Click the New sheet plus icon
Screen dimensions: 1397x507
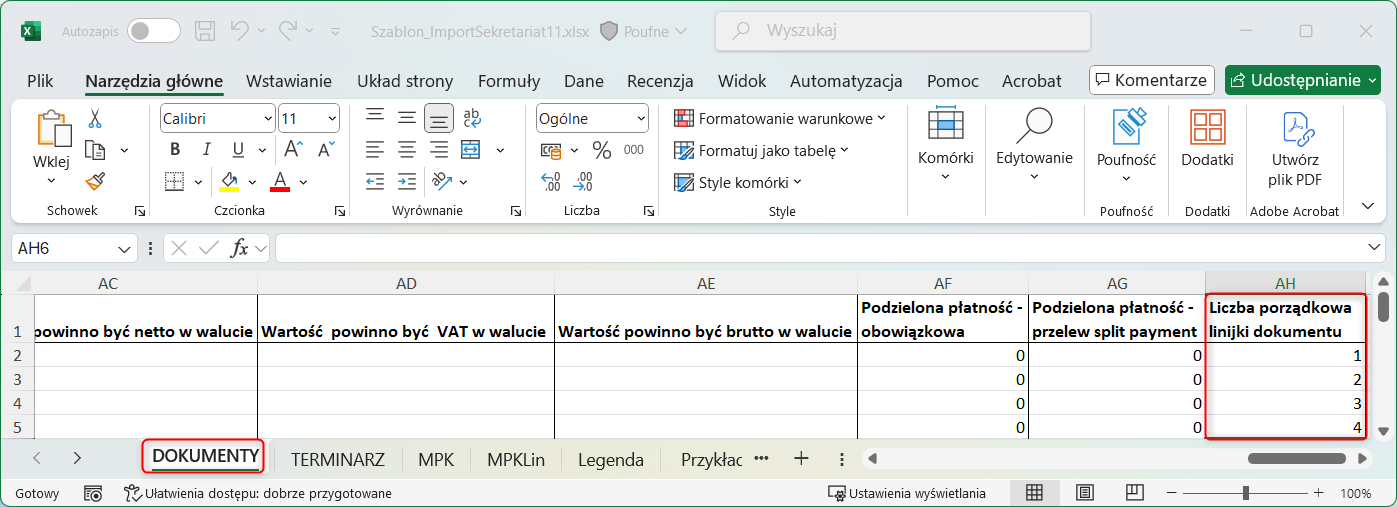coord(800,459)
